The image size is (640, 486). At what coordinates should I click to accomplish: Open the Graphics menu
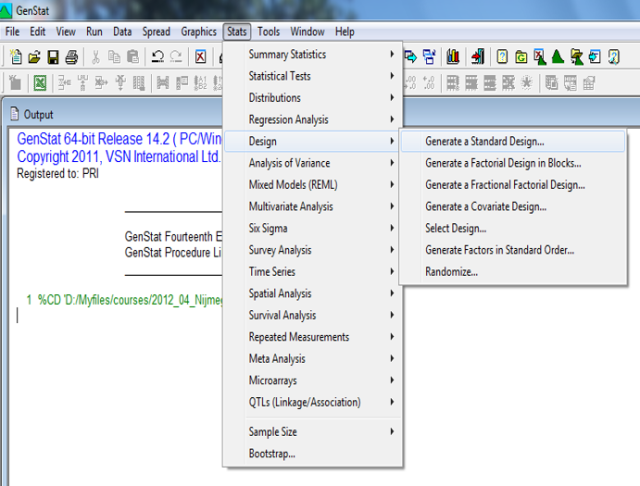tap(198, 32)
